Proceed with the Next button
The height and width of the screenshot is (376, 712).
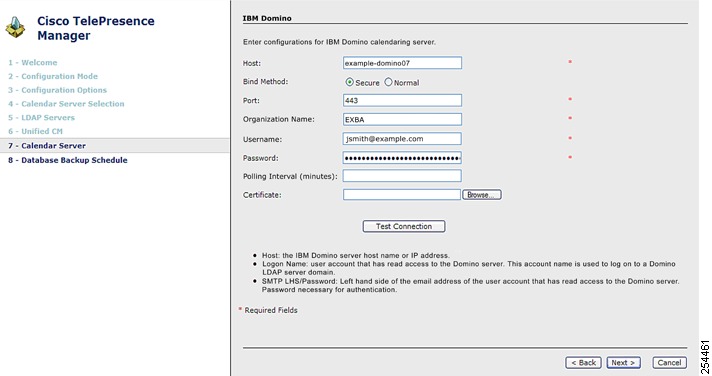(x=623, y=362)
